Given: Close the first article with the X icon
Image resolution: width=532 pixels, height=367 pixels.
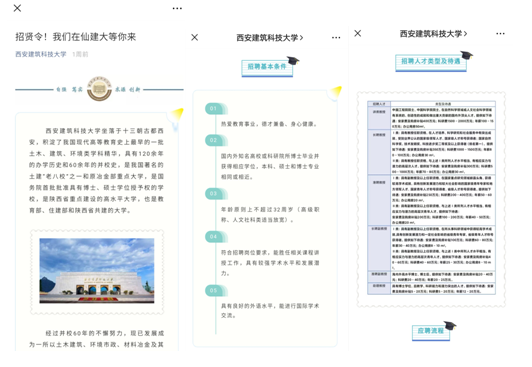Looking at the screenshot, I should (17, 8).
